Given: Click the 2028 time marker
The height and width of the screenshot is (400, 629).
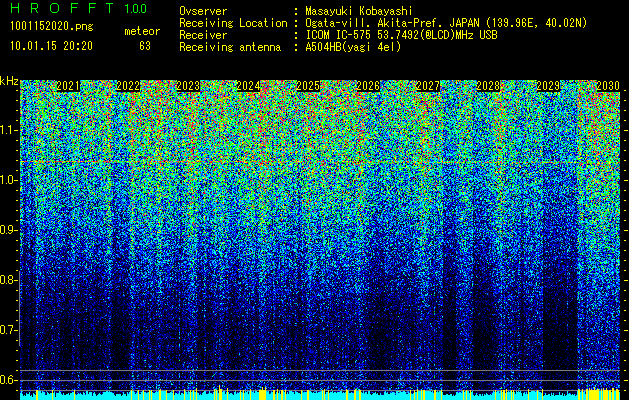Looking at the screenshot, I should (488, 86).
